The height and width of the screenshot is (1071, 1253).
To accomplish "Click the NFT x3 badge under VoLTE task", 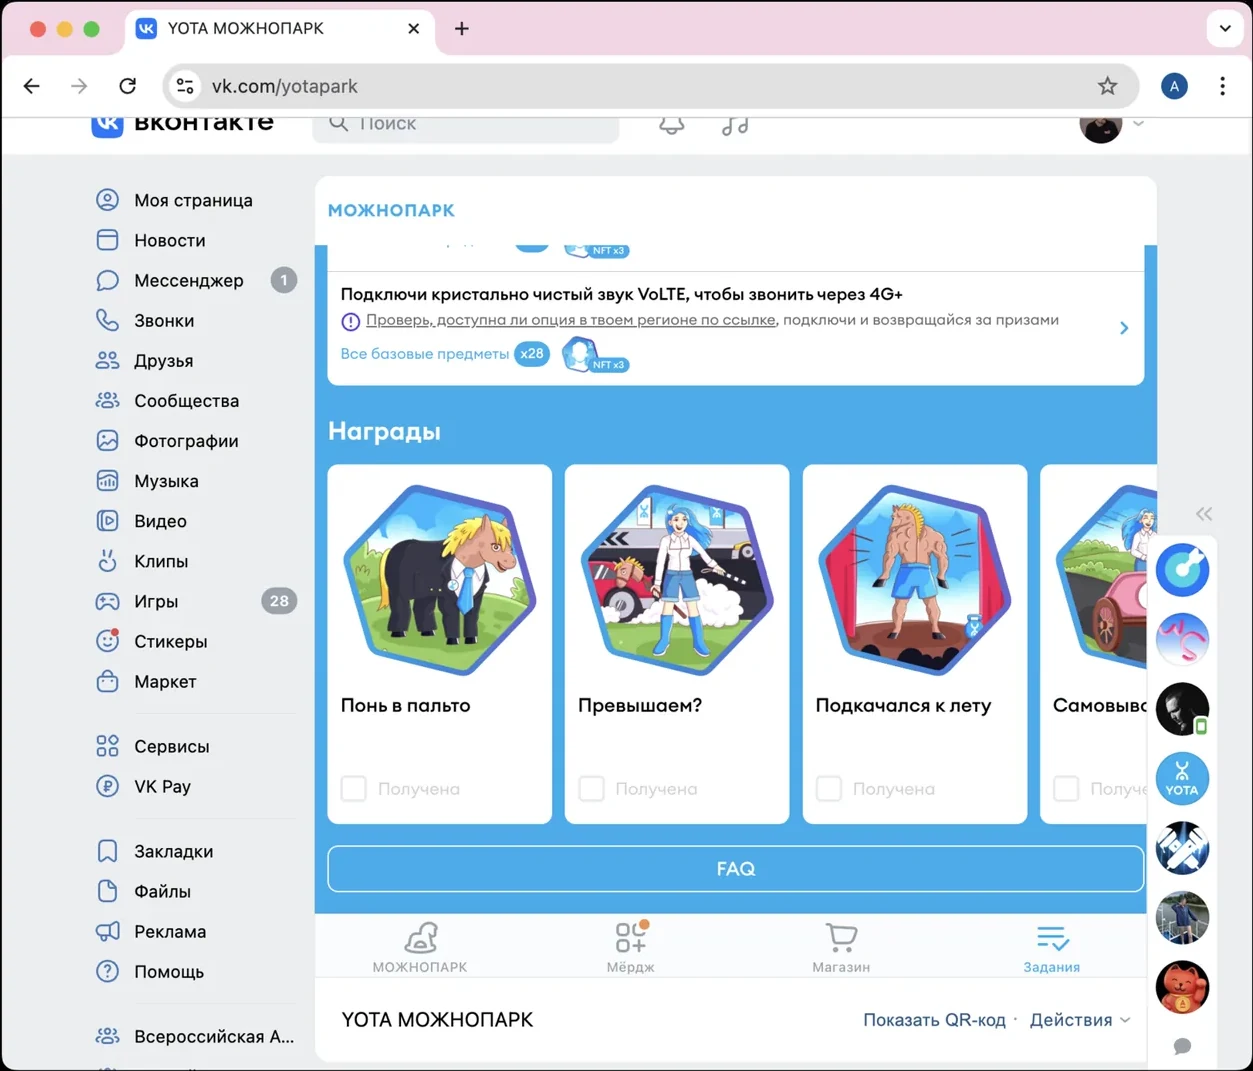I will coord(596,356).
